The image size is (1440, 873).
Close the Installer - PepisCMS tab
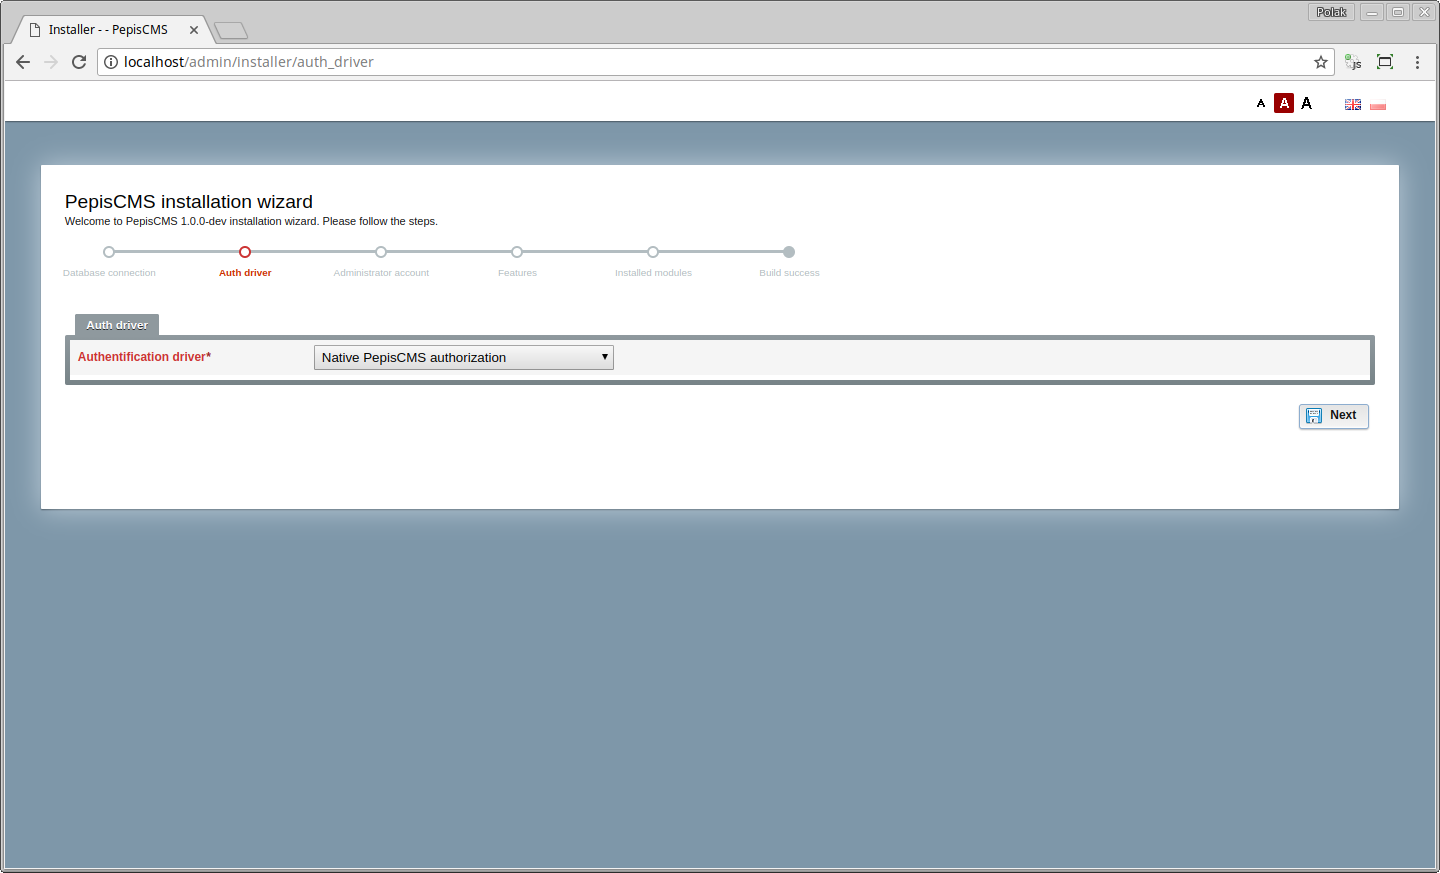[194, 30]
